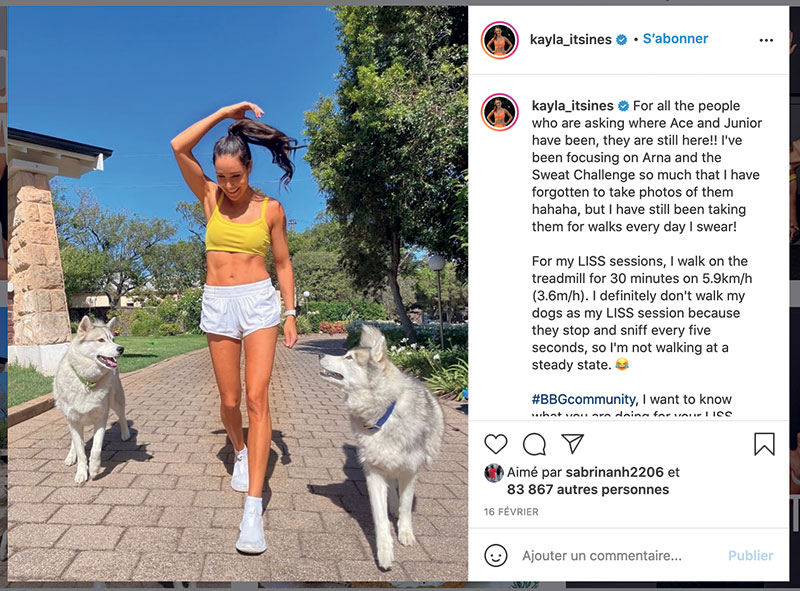The image size is (800, 591).
Task: Click the emoji smiley icon in comment box
Action: [495, 555]
